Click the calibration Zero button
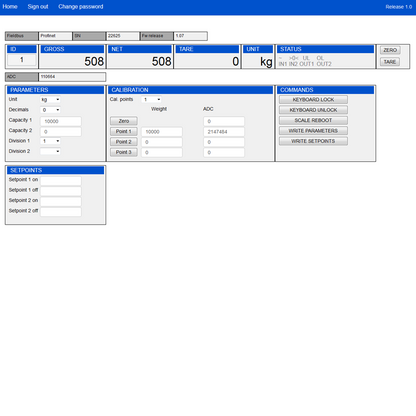Image resolution: width=416 pixels, height=416 pixels. pyautogui.click(x=124, y=121)
